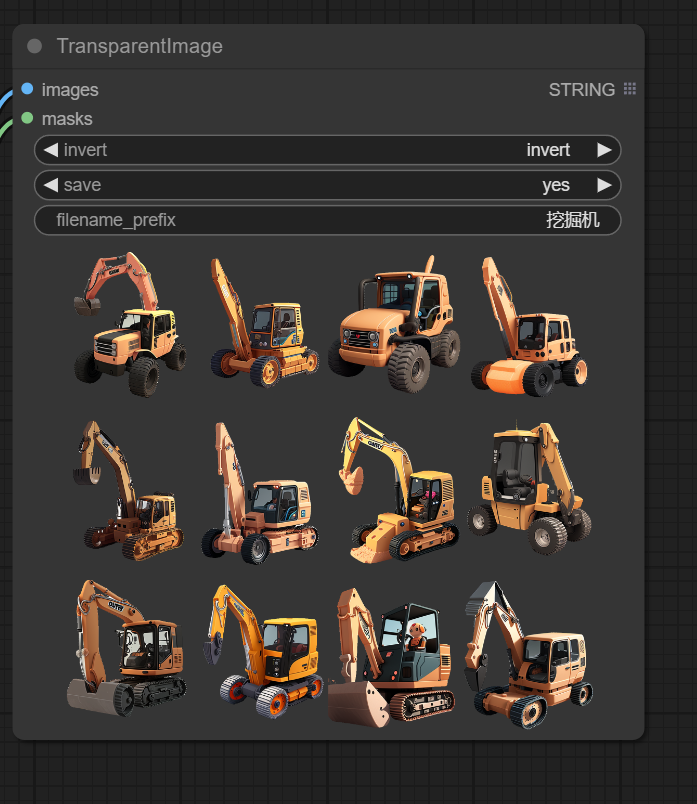Open thumbnail of yellow tracked excavator with blade, middle row third
The image size is (697, 804).
(x=399, y=490)
